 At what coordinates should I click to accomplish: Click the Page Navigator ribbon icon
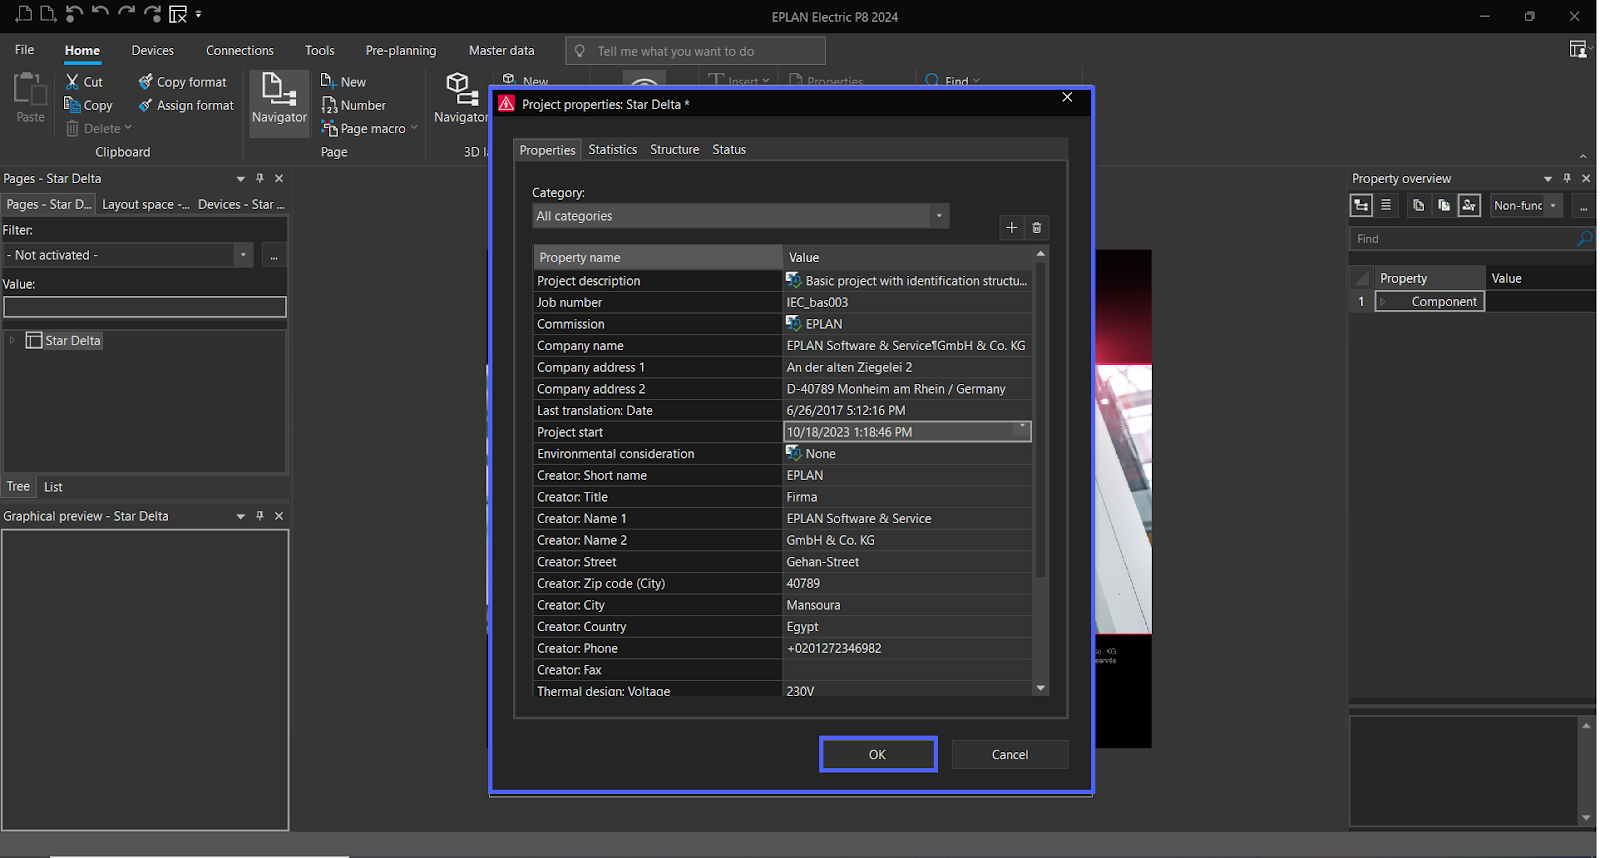coord(279,90)
